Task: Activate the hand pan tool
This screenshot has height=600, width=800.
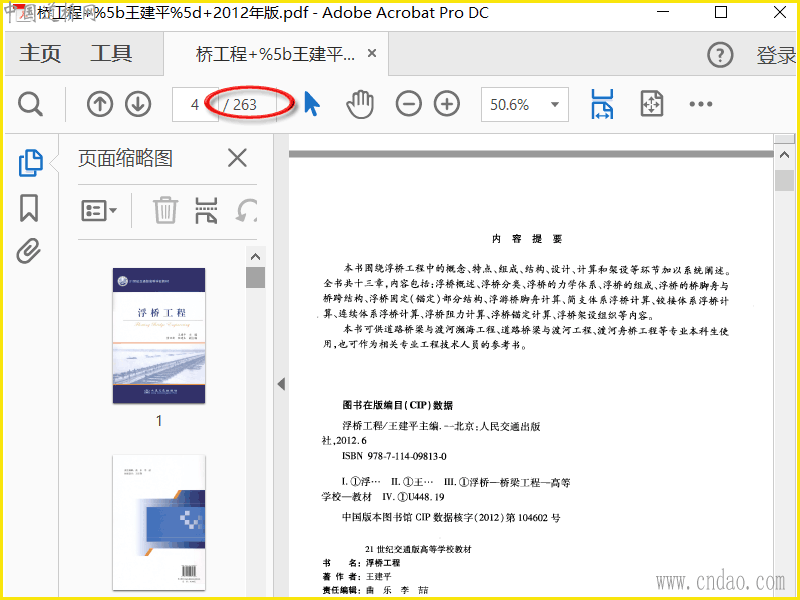Action: click(360, 104)
